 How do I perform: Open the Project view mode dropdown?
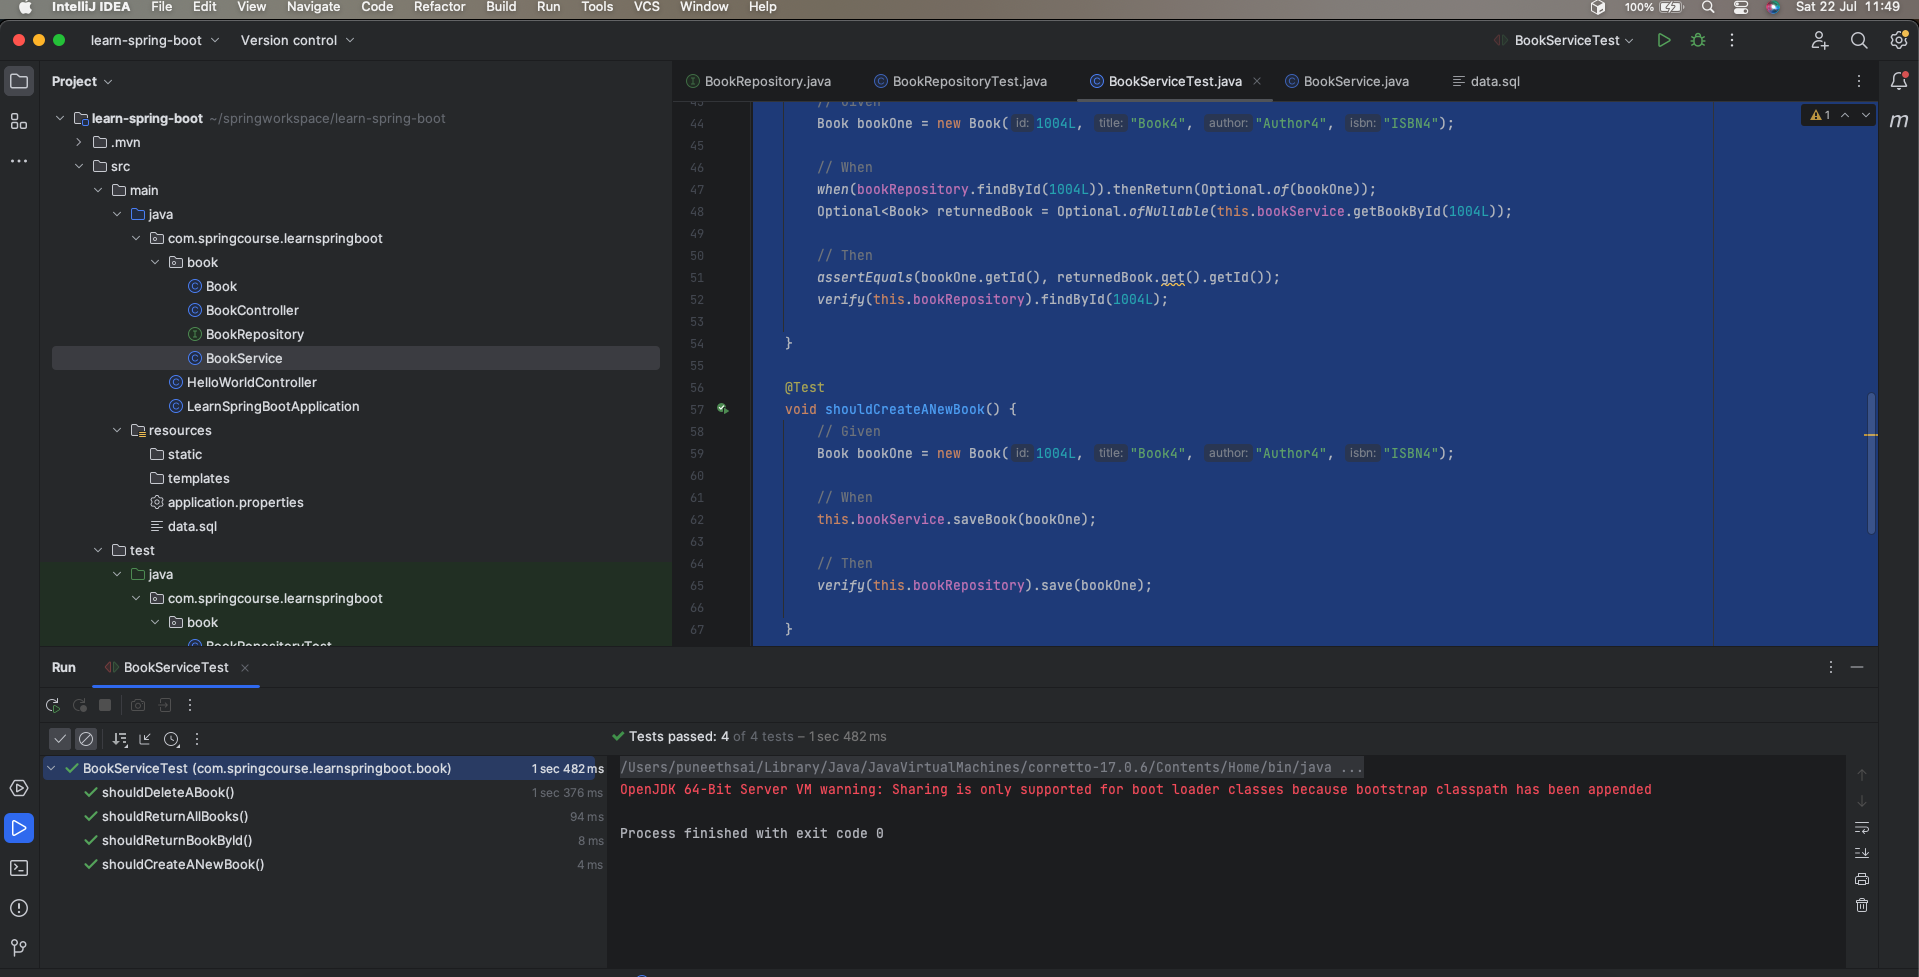coord(82,81)
